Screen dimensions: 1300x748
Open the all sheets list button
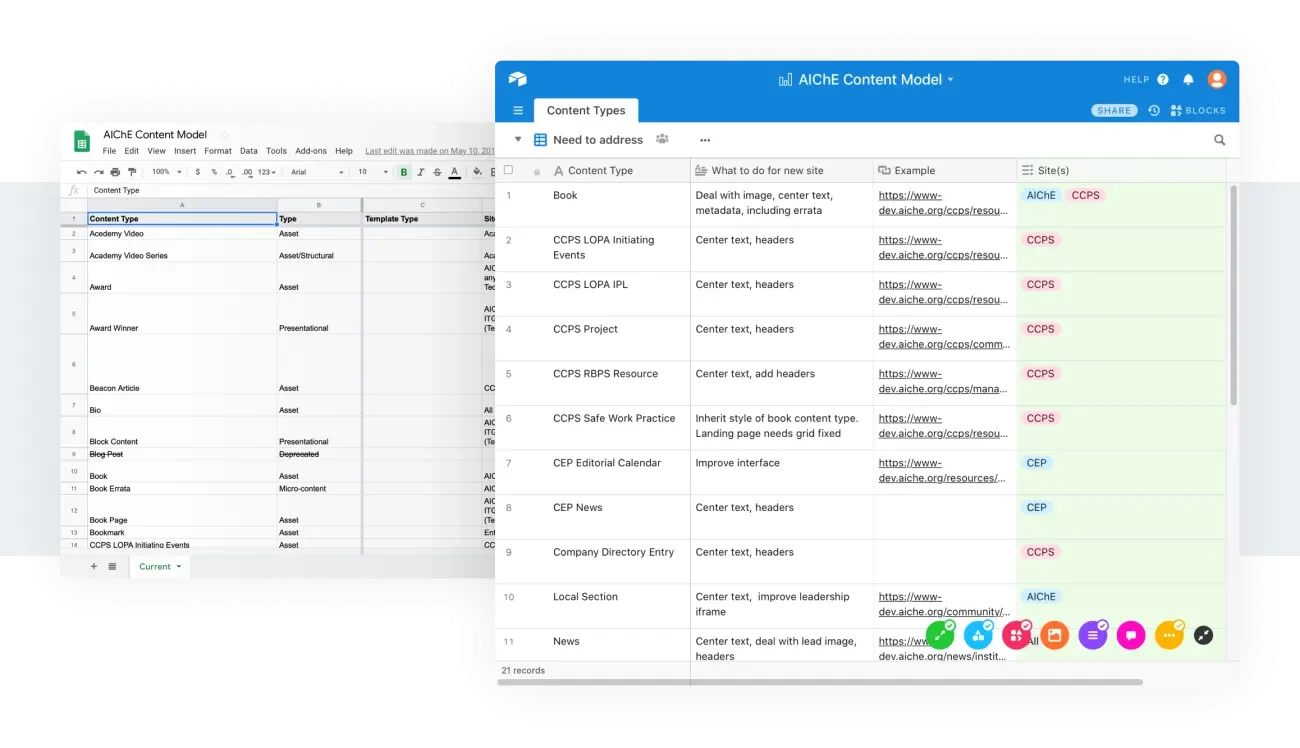coord(112,566)
